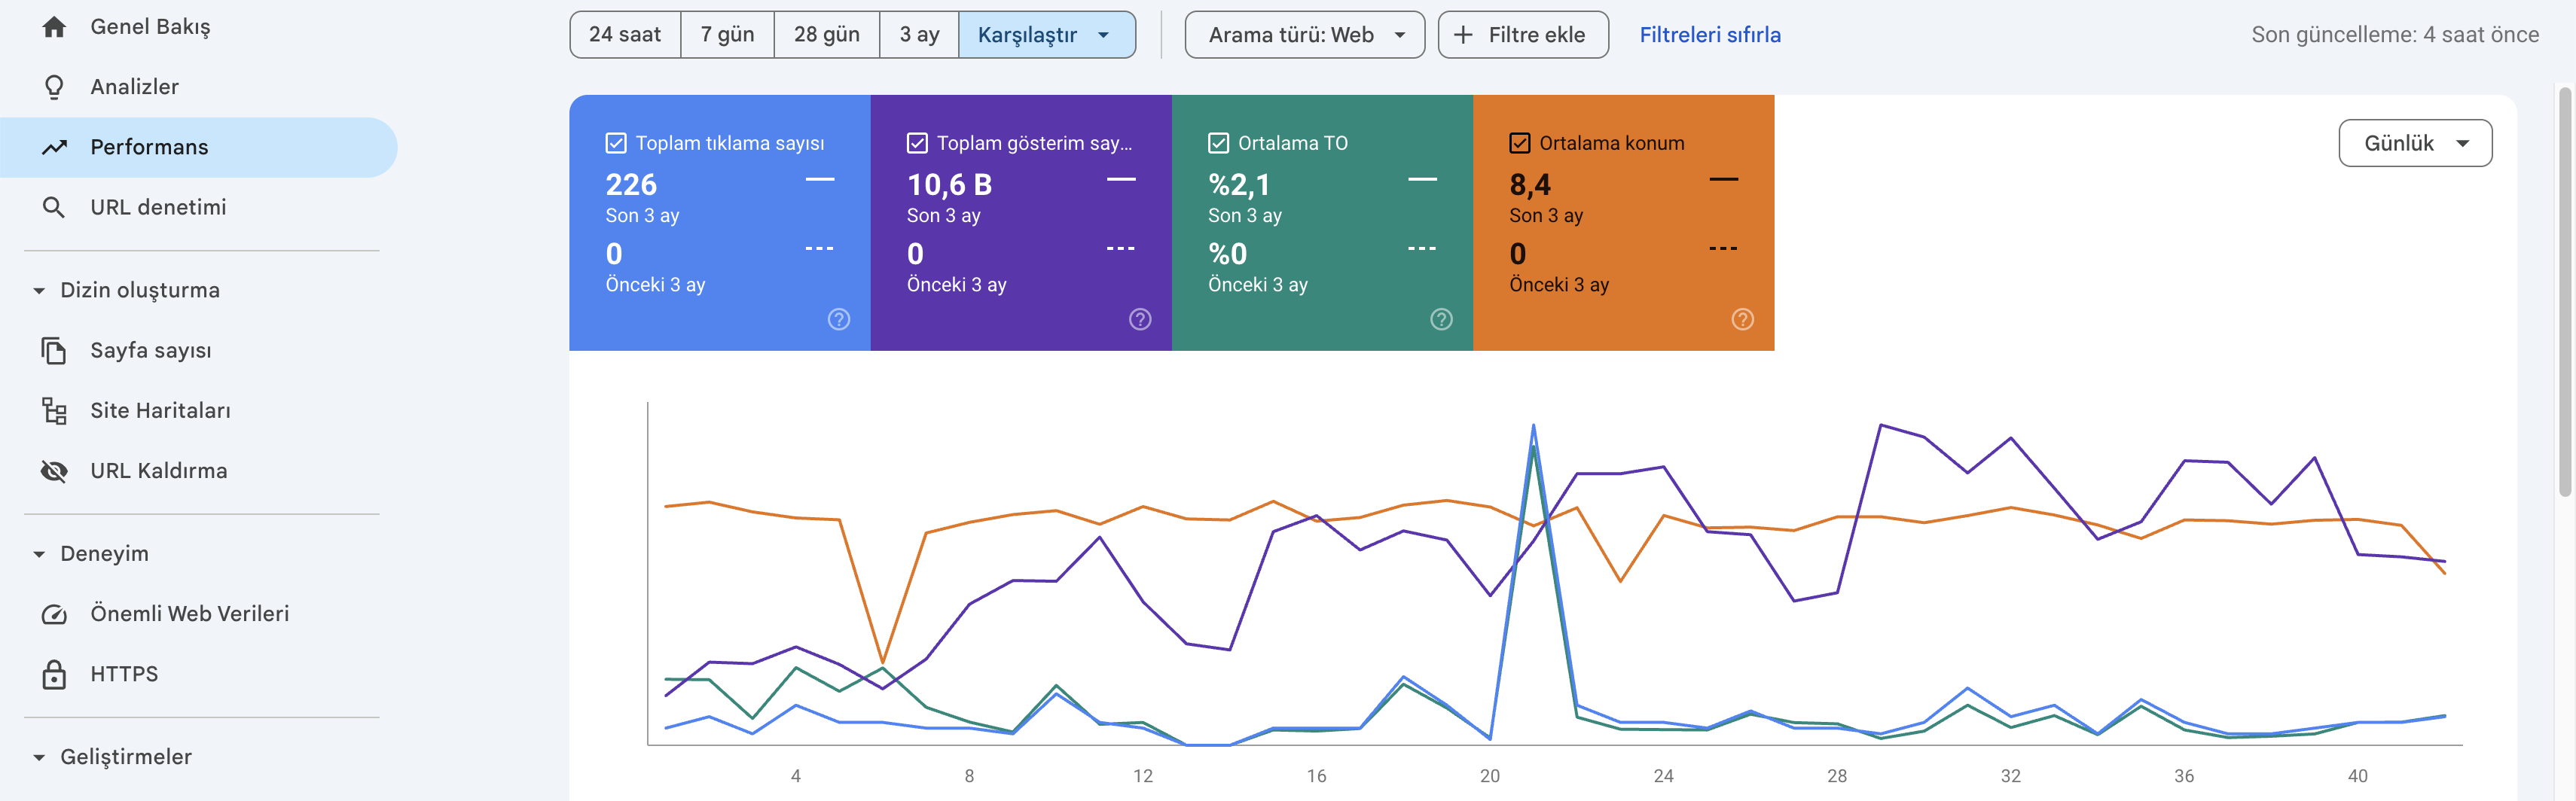
Task: Open the URL Kaldırma crossed-eye icon
Action: pos(54,471)
